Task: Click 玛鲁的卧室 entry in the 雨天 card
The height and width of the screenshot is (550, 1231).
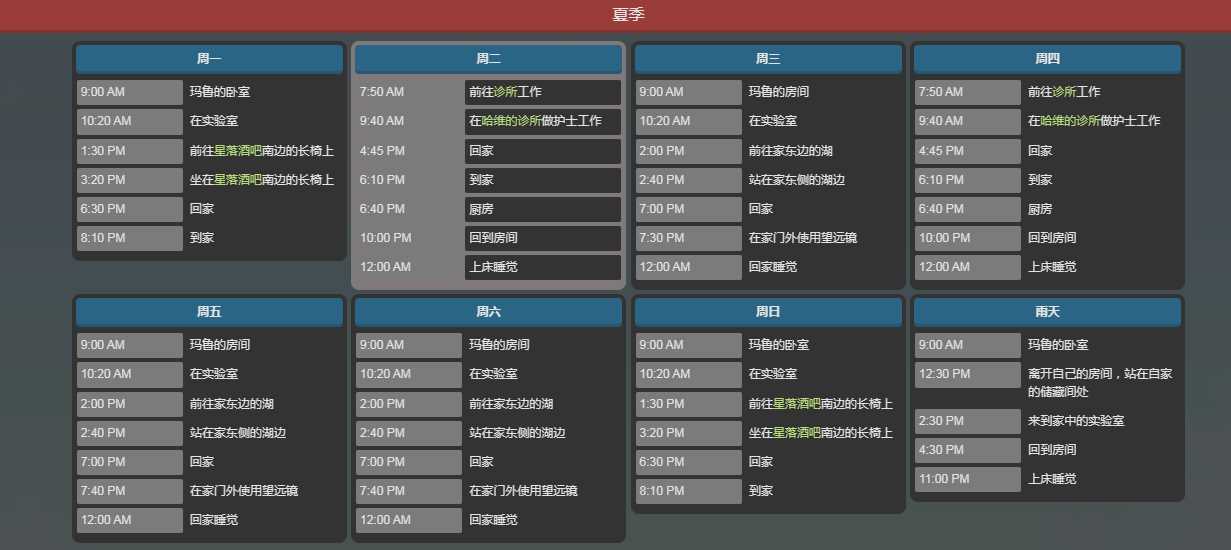Action: (1058, 345)
